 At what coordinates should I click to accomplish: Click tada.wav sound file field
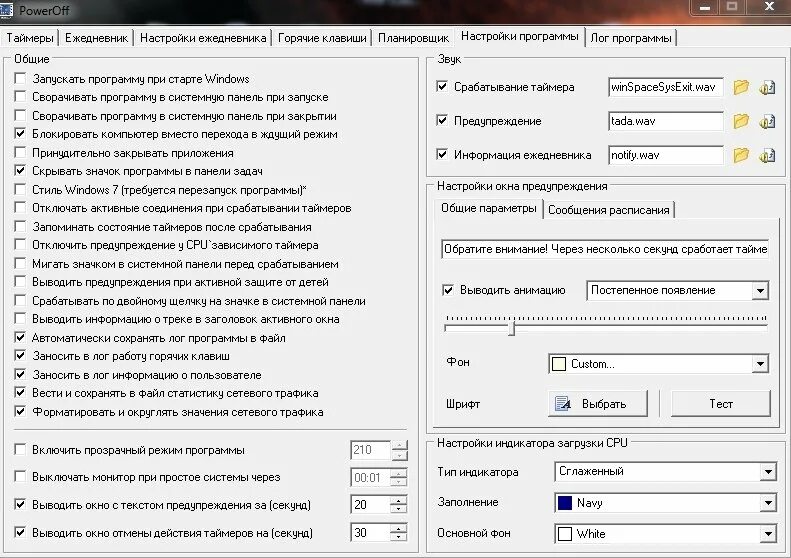point(666,121)
